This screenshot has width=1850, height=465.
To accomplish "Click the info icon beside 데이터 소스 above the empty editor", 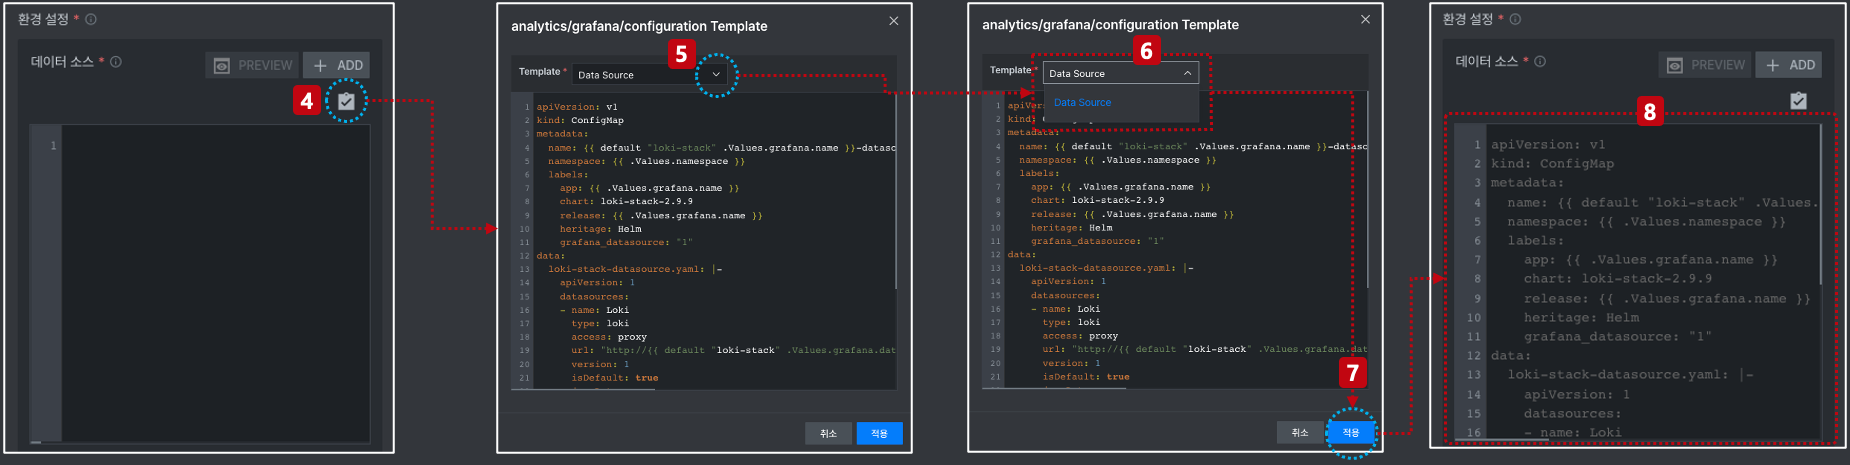I will pyautogui.click(x=116, y=62).
